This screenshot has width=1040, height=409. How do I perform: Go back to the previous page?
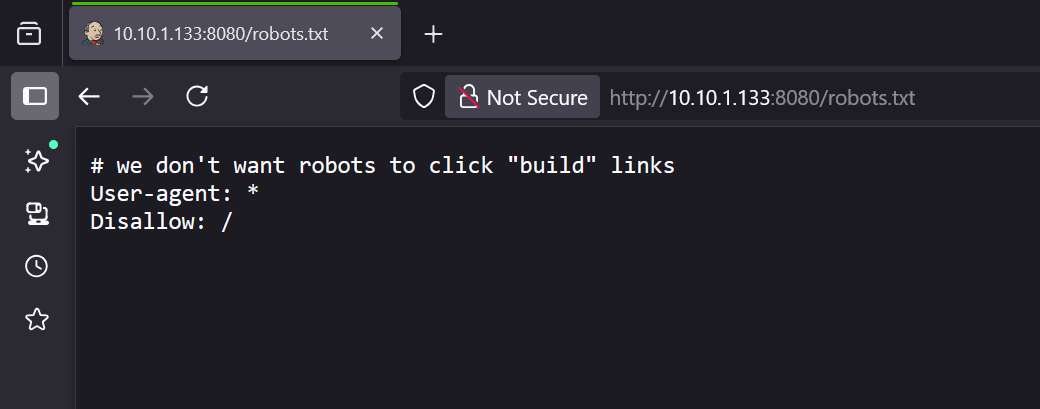point(90,96)
